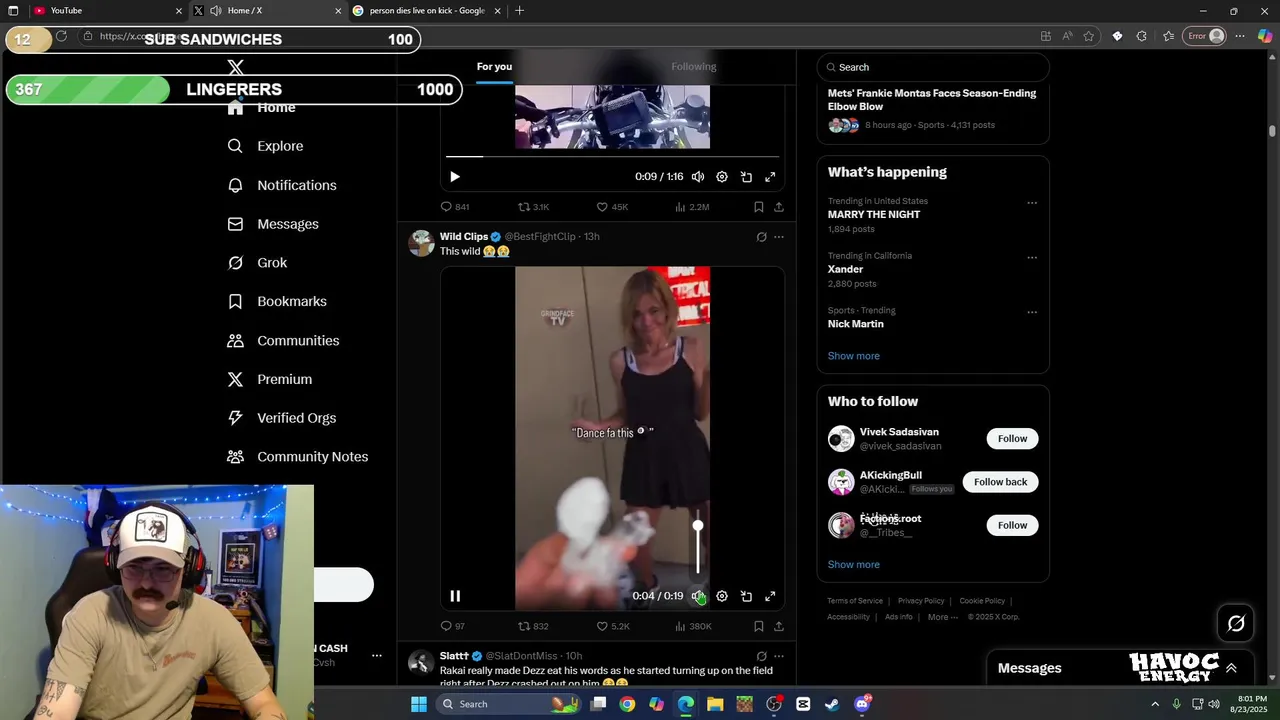The width and height of the screenshot is (1280, 720).
Task: Bookmark the Wild Clips post
Action: [759, 627]
